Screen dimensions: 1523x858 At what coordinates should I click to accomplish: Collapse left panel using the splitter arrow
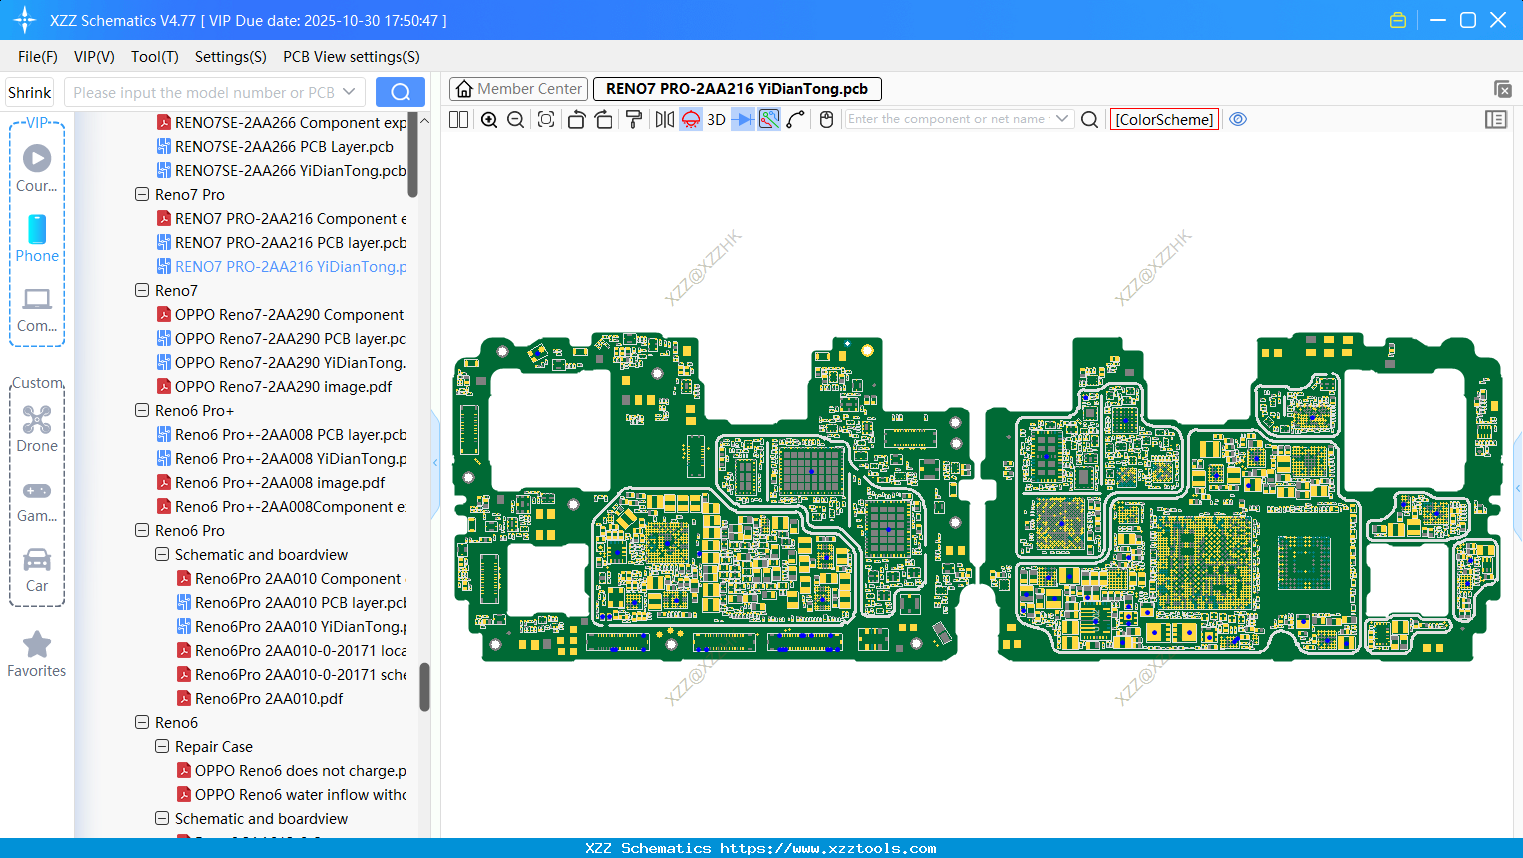[435, 463]
